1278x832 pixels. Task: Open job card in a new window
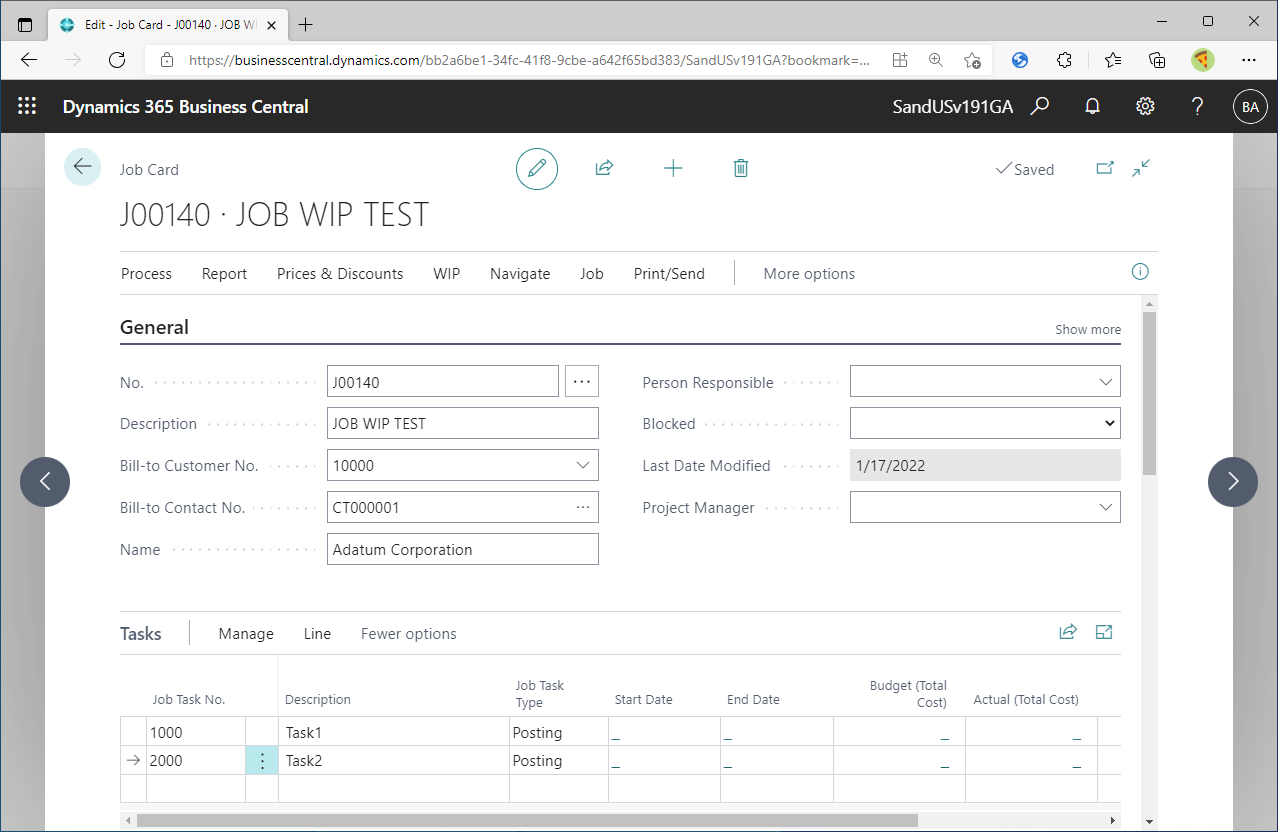[x=1104, y=168]
